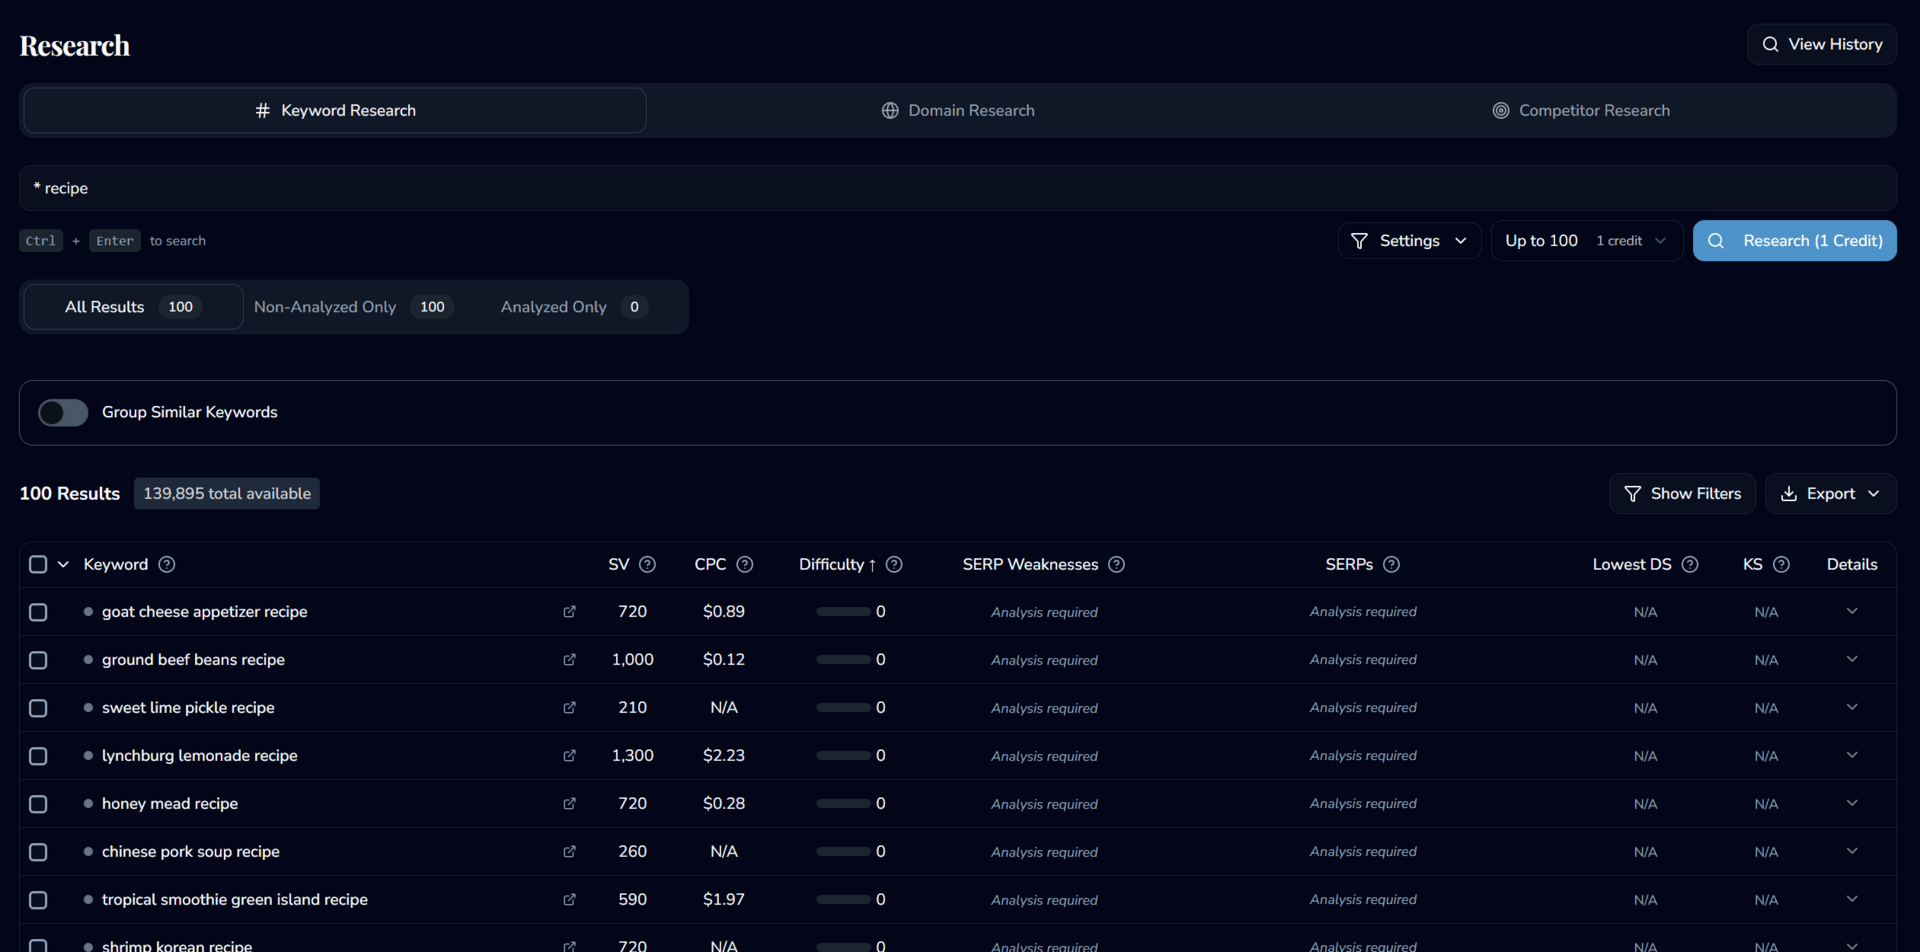Screen dimensions: 1920x952
Task: Open external link for ground beef beans recipe
Action: pos(569,660)
